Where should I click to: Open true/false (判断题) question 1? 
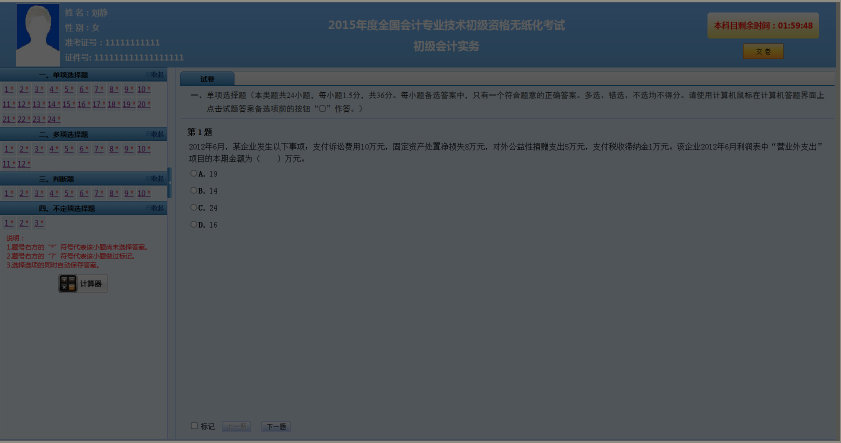pyautogui.click(x=9, y=194)
